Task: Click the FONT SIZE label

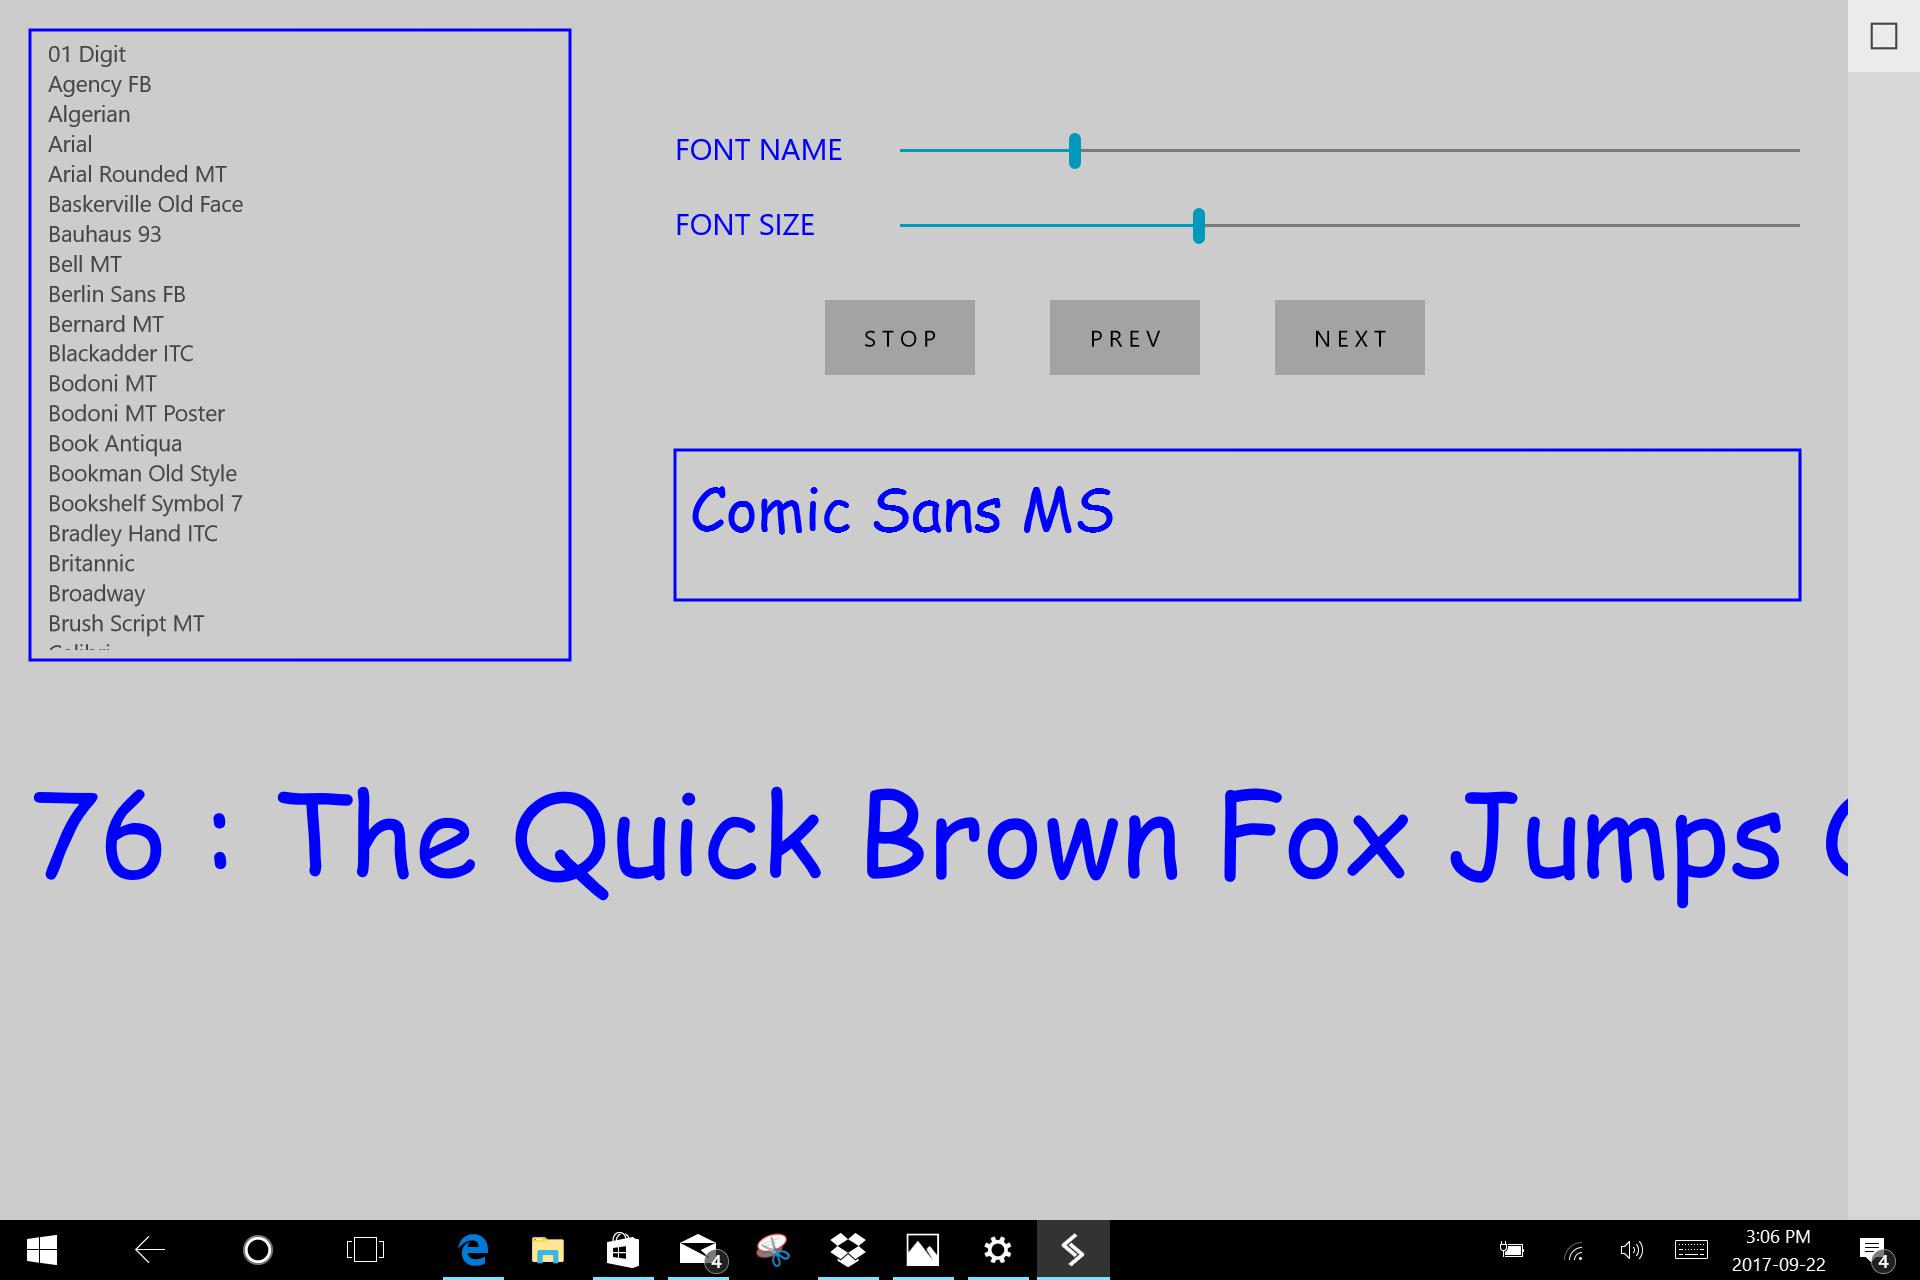Action: [745, 226]
